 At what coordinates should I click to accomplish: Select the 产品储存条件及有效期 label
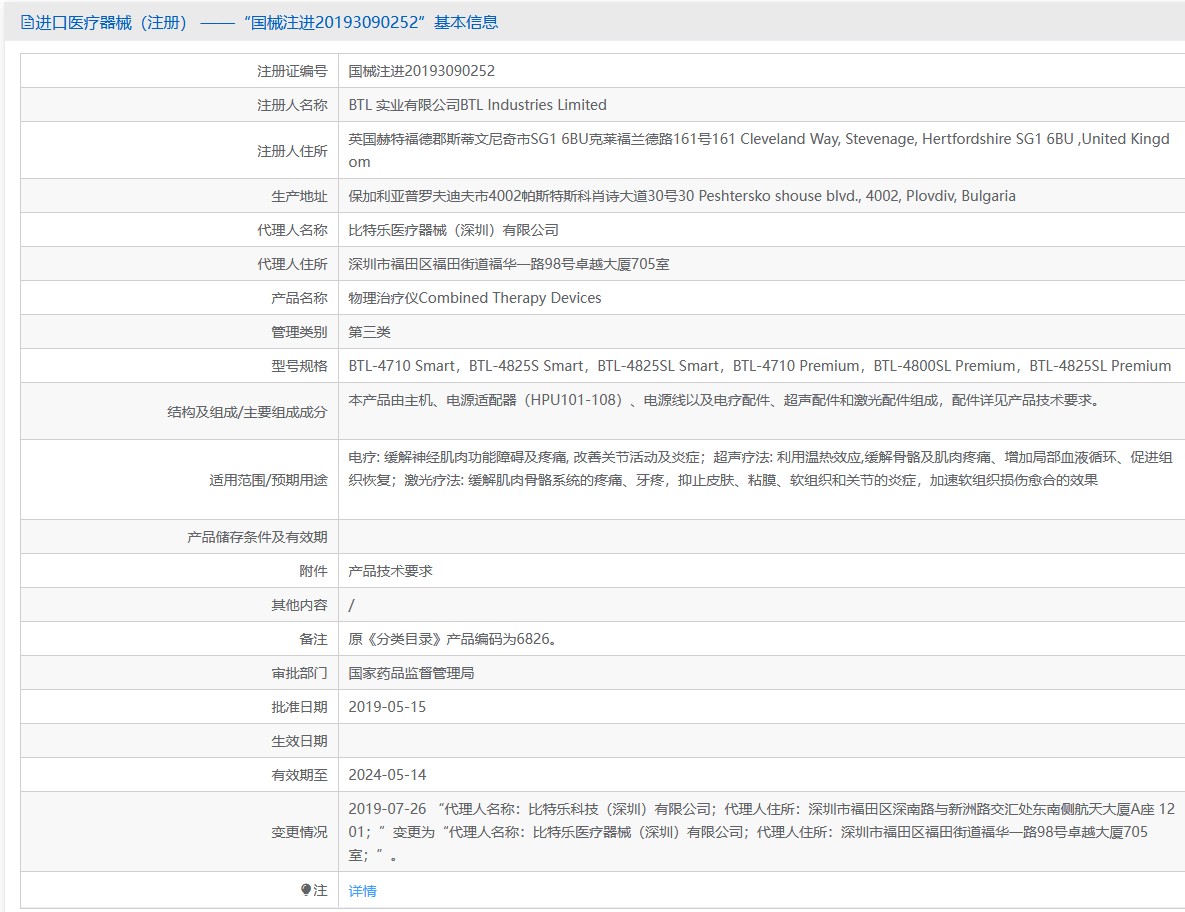click(x=258, y=537)
